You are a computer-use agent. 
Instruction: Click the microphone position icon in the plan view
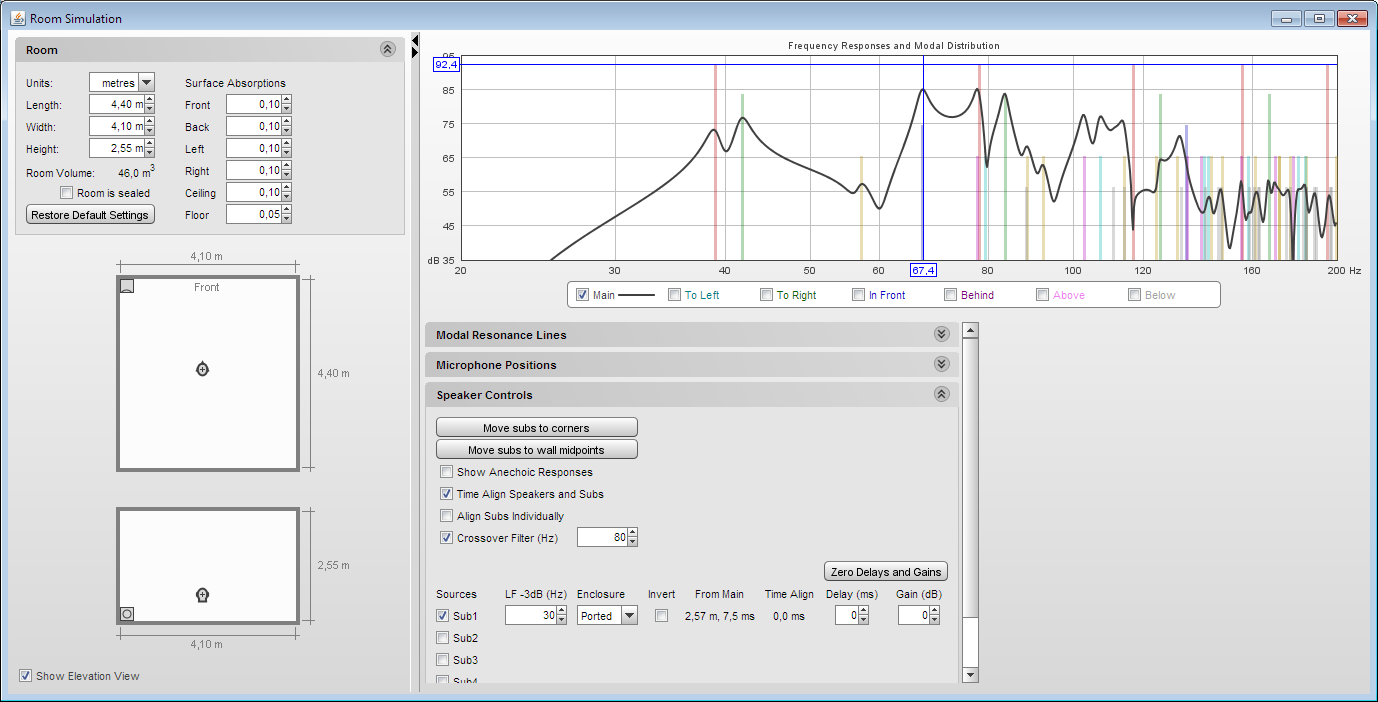click(202, 369)
